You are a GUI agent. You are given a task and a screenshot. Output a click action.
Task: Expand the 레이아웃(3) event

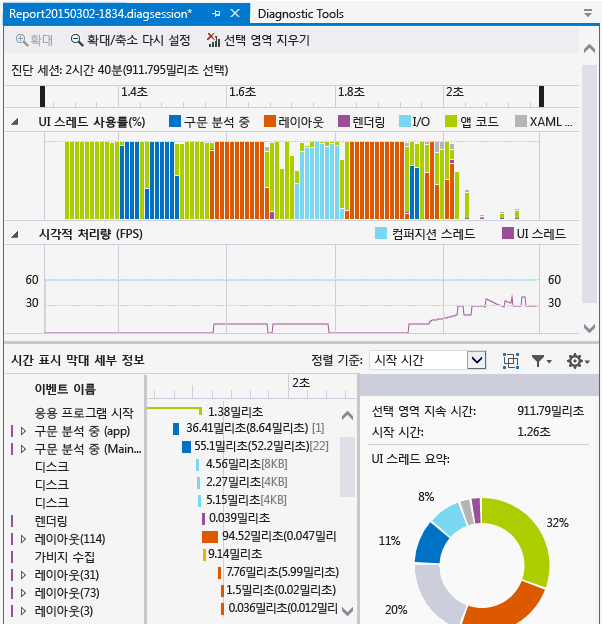tap(23, 611)
